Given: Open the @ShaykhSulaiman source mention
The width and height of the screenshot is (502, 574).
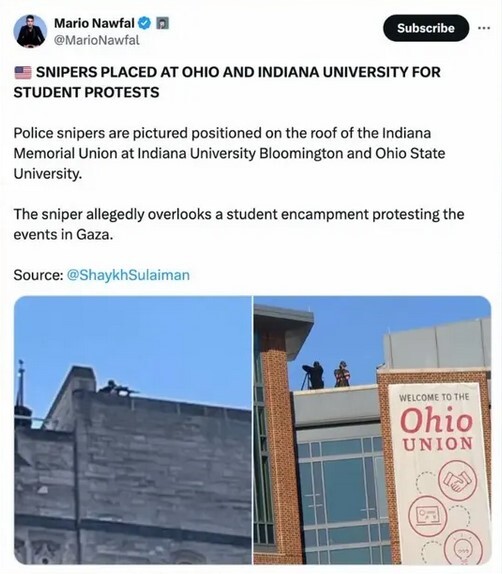Looking at the screenshot, I should (128, 275).
